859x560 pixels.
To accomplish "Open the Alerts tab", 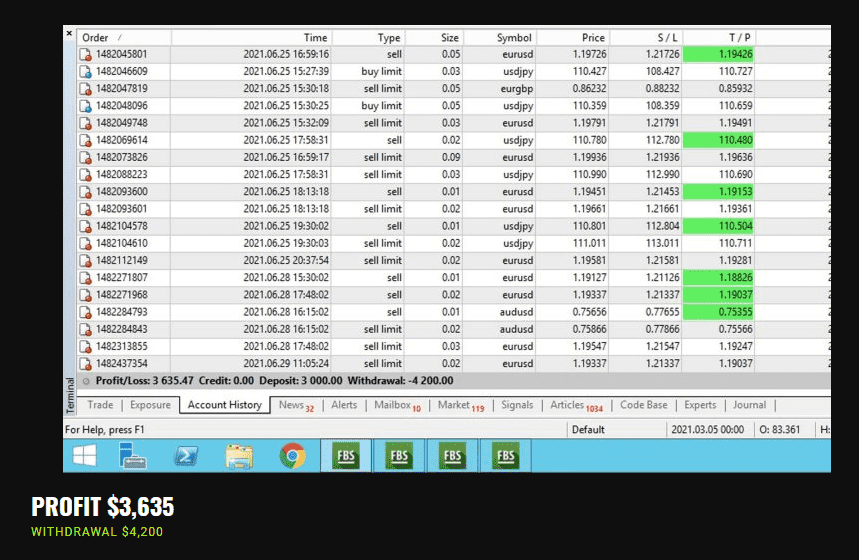I will point(344,405).
